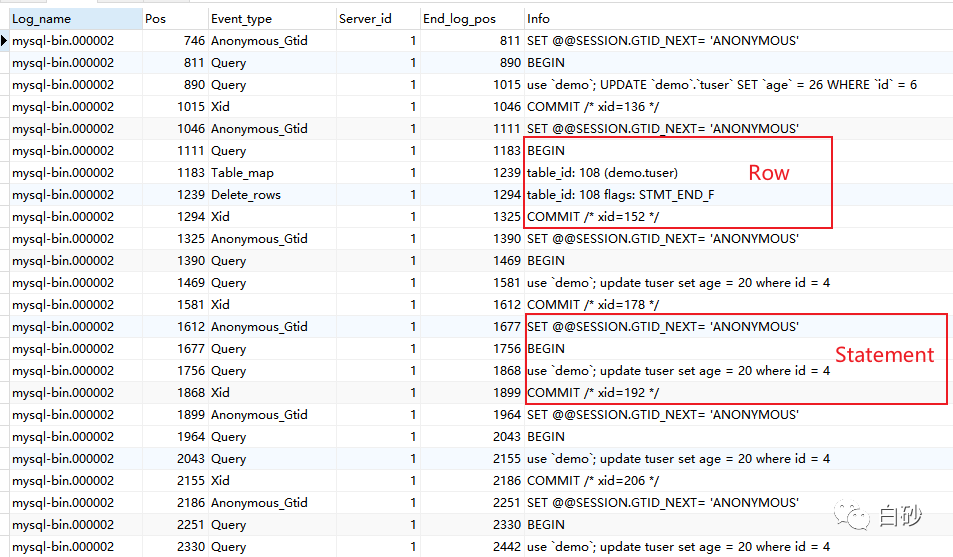953x557 pixels.
Task: Sort by the Pos column header
Action: pos(175,19)
